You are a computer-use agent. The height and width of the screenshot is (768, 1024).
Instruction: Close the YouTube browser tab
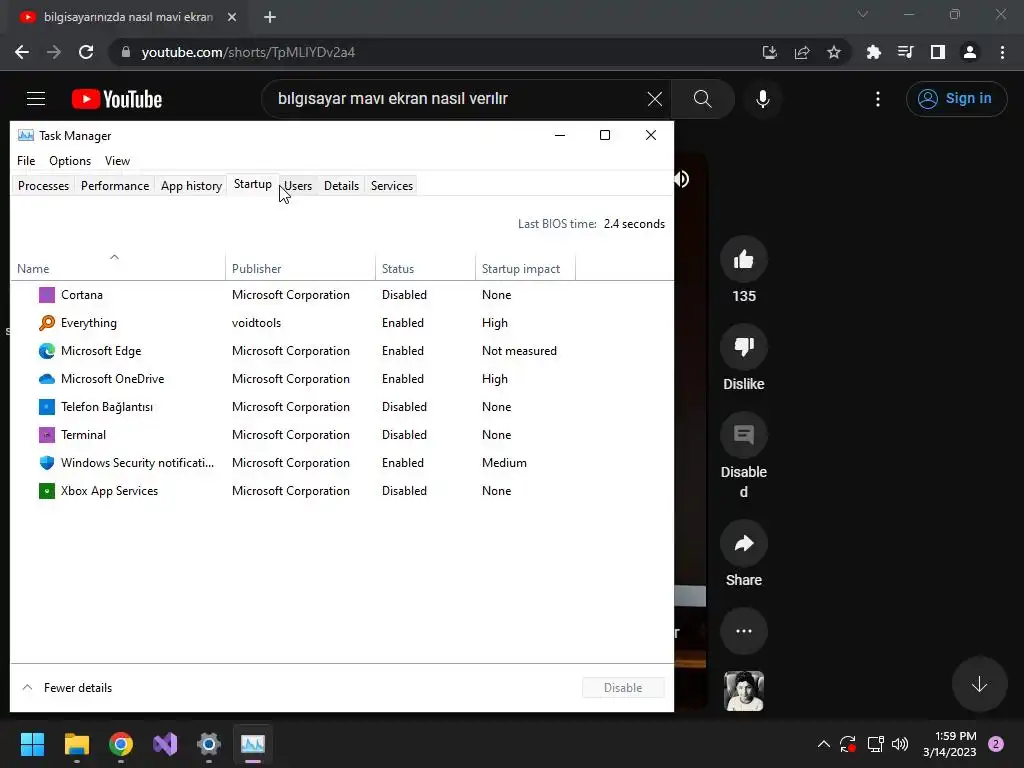pos(232,18)
